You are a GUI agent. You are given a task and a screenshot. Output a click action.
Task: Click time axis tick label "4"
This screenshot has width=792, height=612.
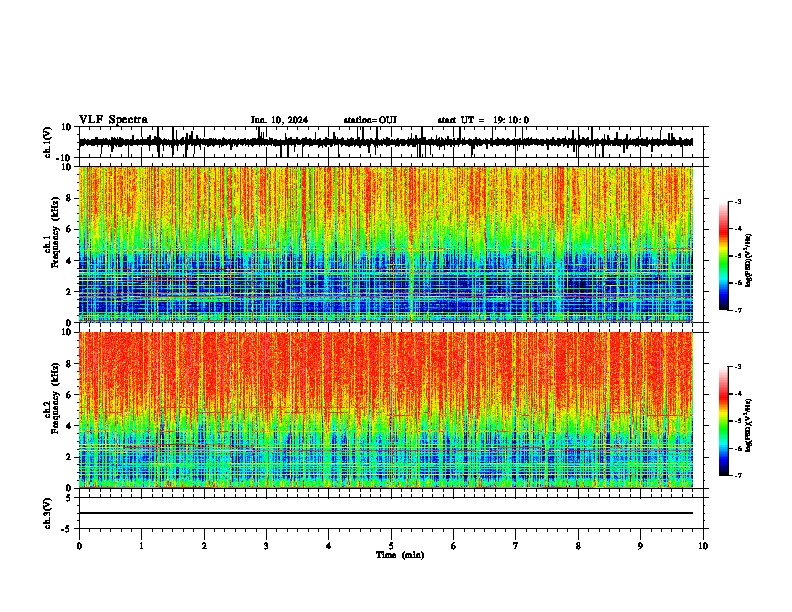[x=329, y=546]
